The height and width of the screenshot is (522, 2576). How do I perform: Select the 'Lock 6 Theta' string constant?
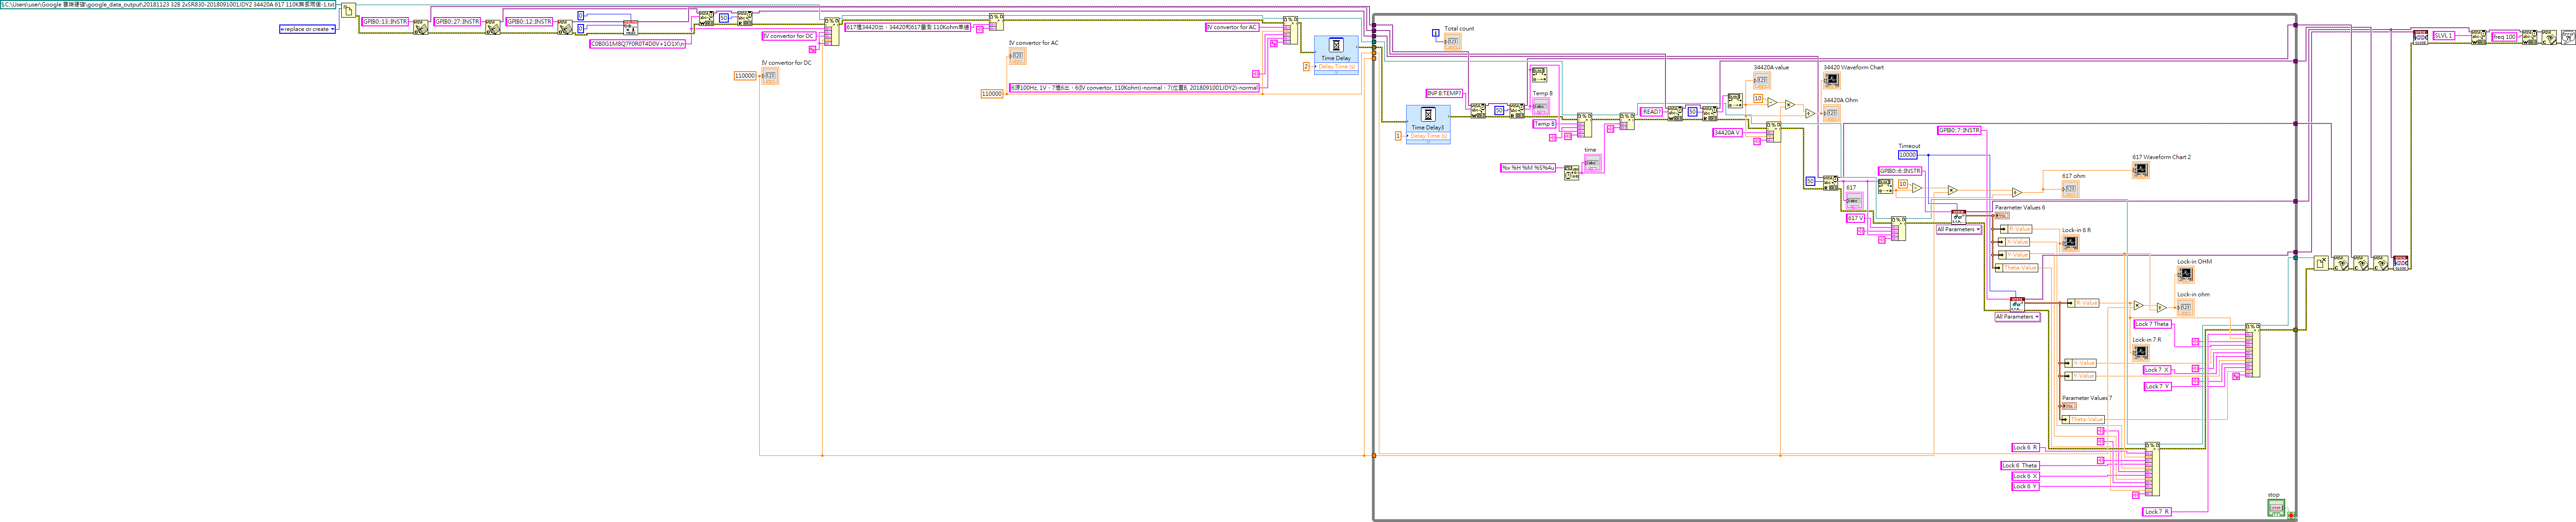2020,466
